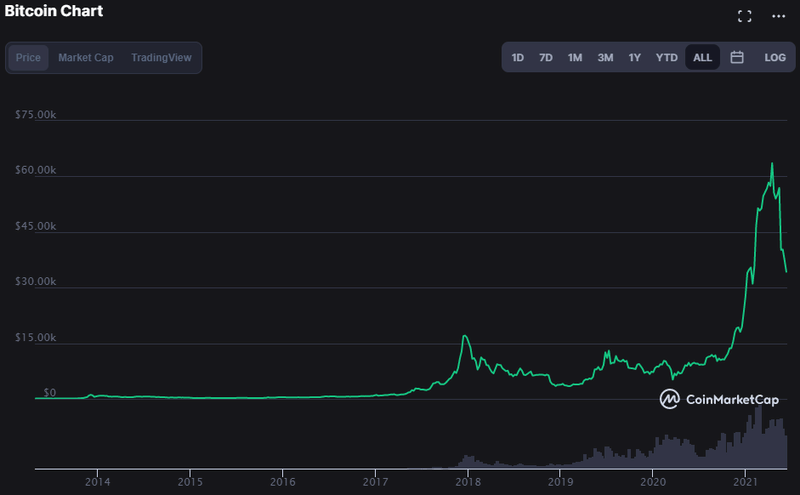Click the late-2017 peak on the price line
800x495 pixels.
(464, 336)
